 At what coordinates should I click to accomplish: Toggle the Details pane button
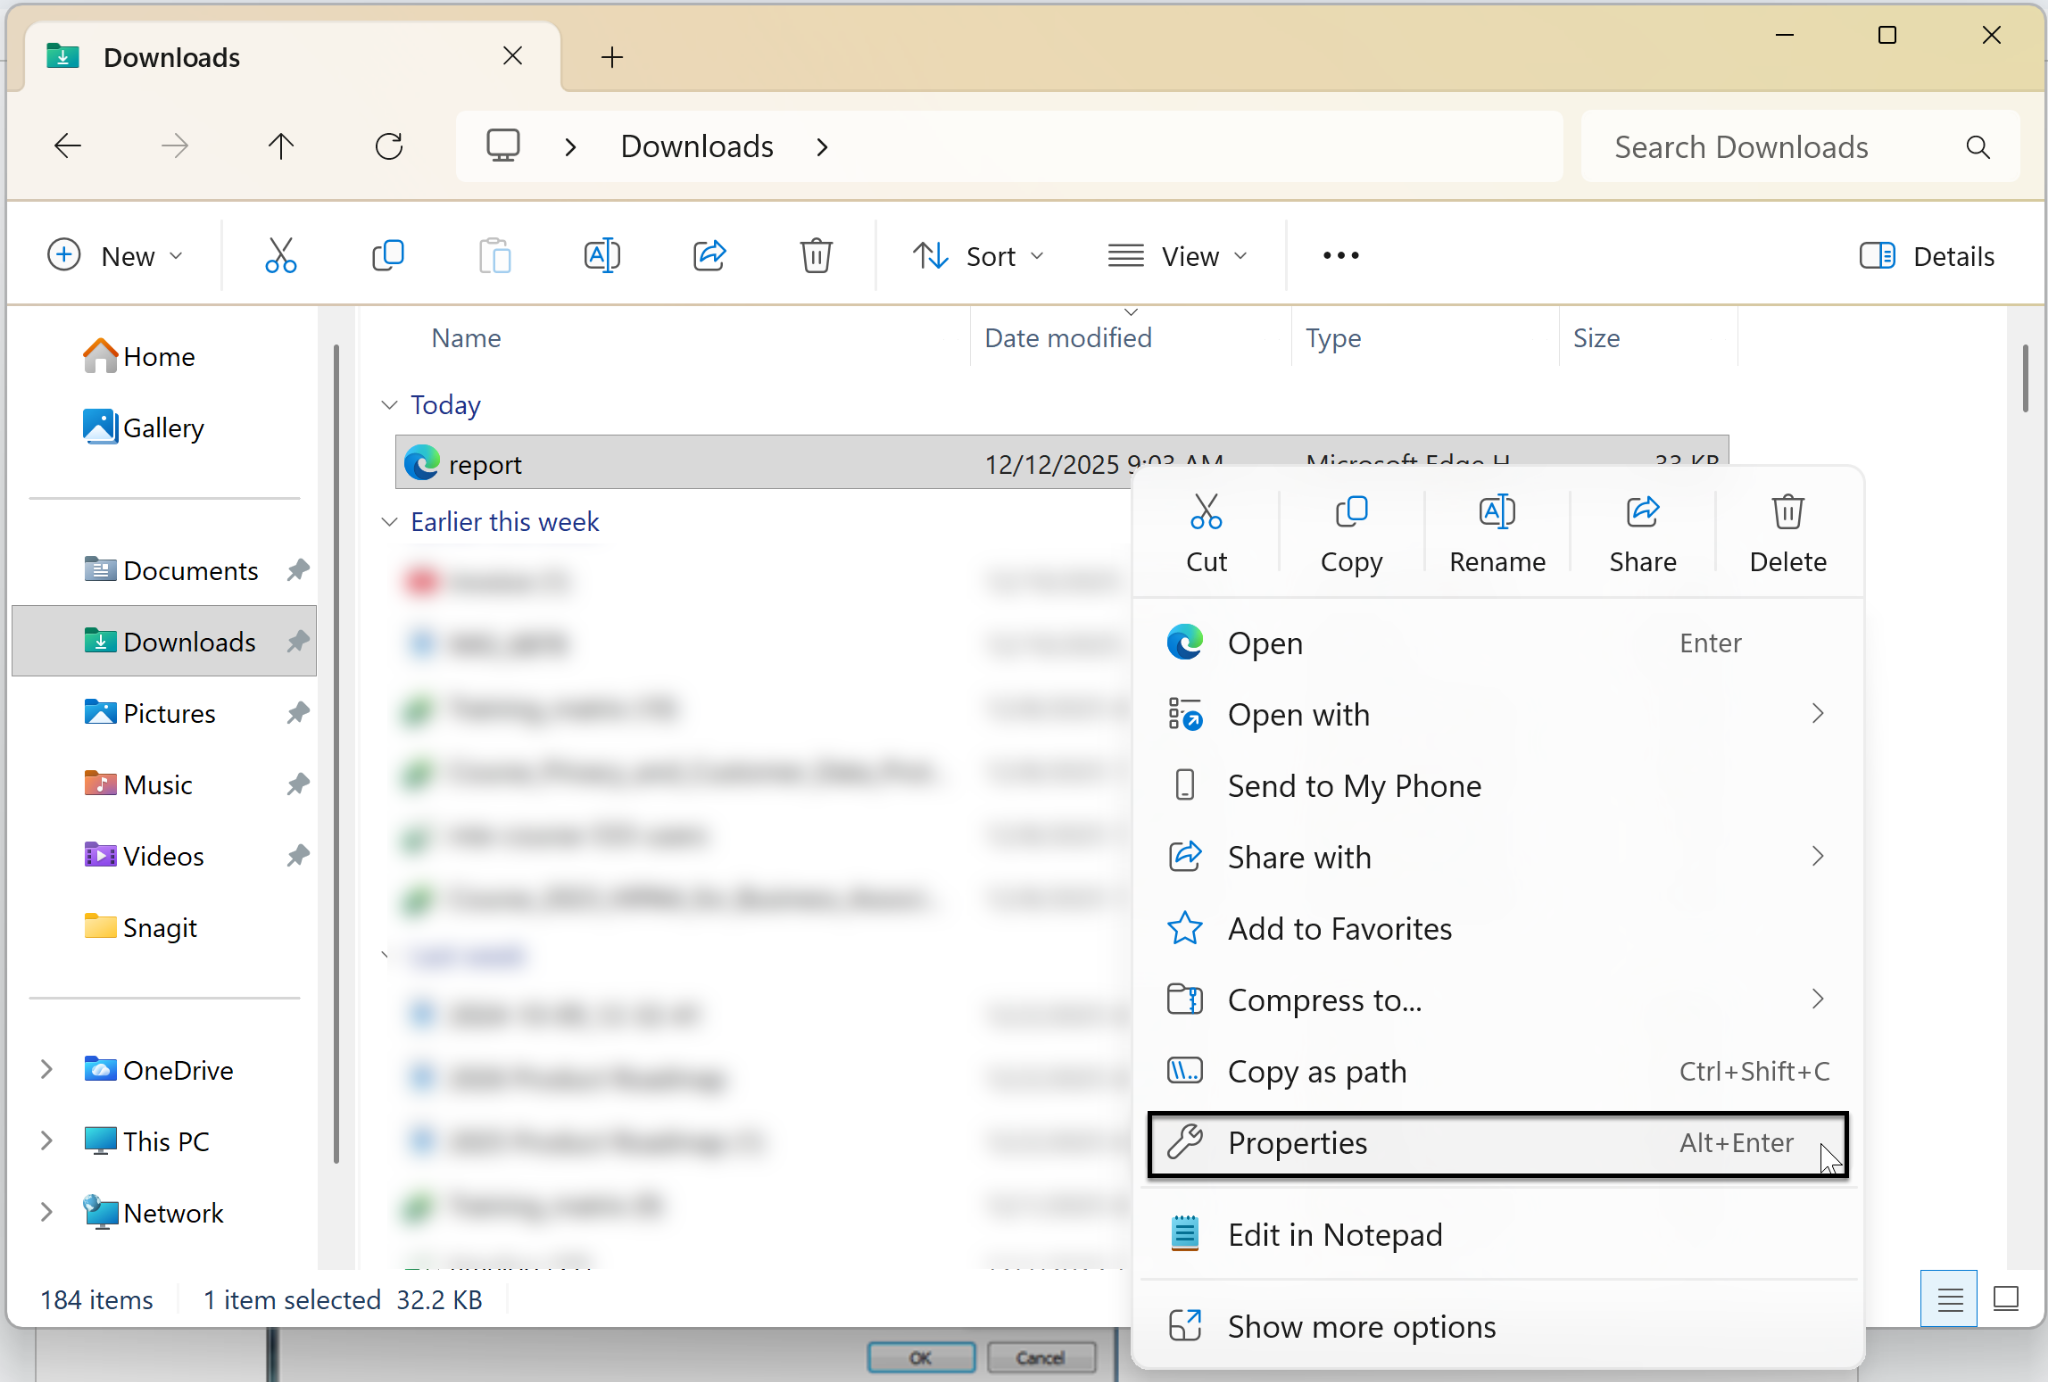1926,256
